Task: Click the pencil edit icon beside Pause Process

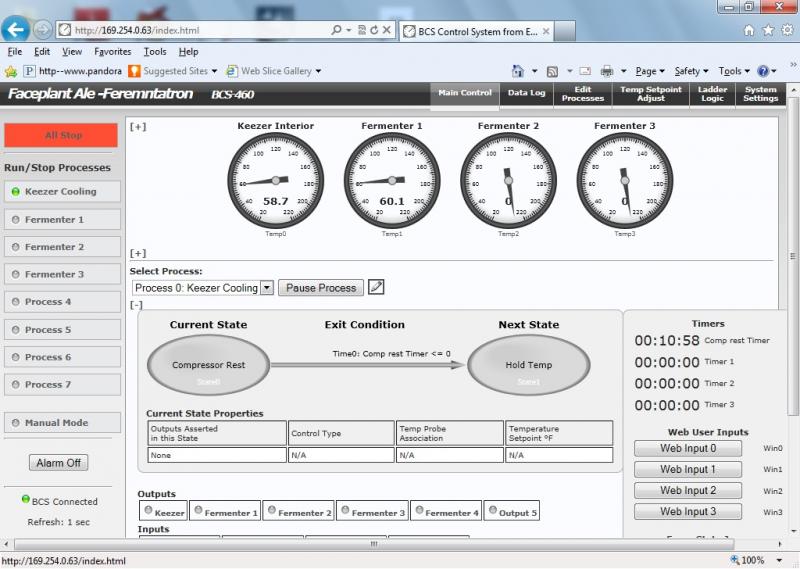Action: coord(376,287)
